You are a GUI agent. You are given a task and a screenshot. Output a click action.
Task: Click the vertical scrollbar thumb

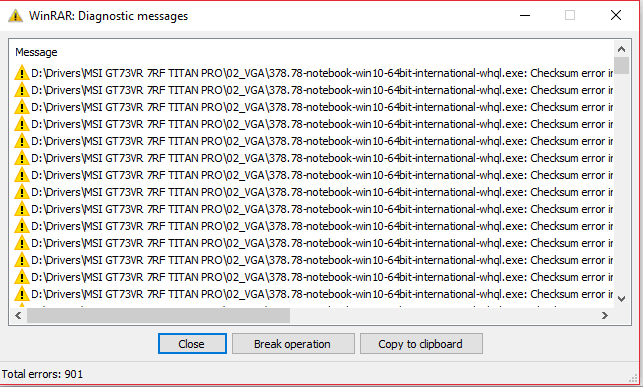(621, 66)
